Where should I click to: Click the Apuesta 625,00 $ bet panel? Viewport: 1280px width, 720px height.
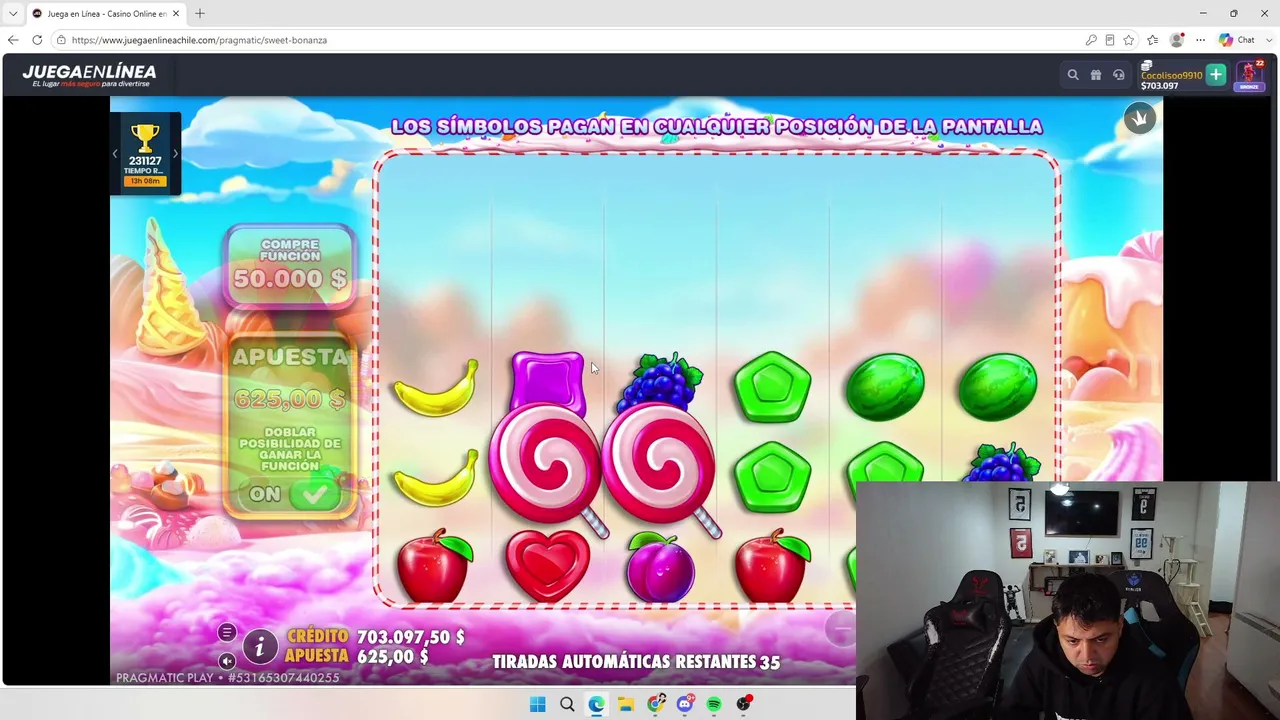[x=290, y=379]
